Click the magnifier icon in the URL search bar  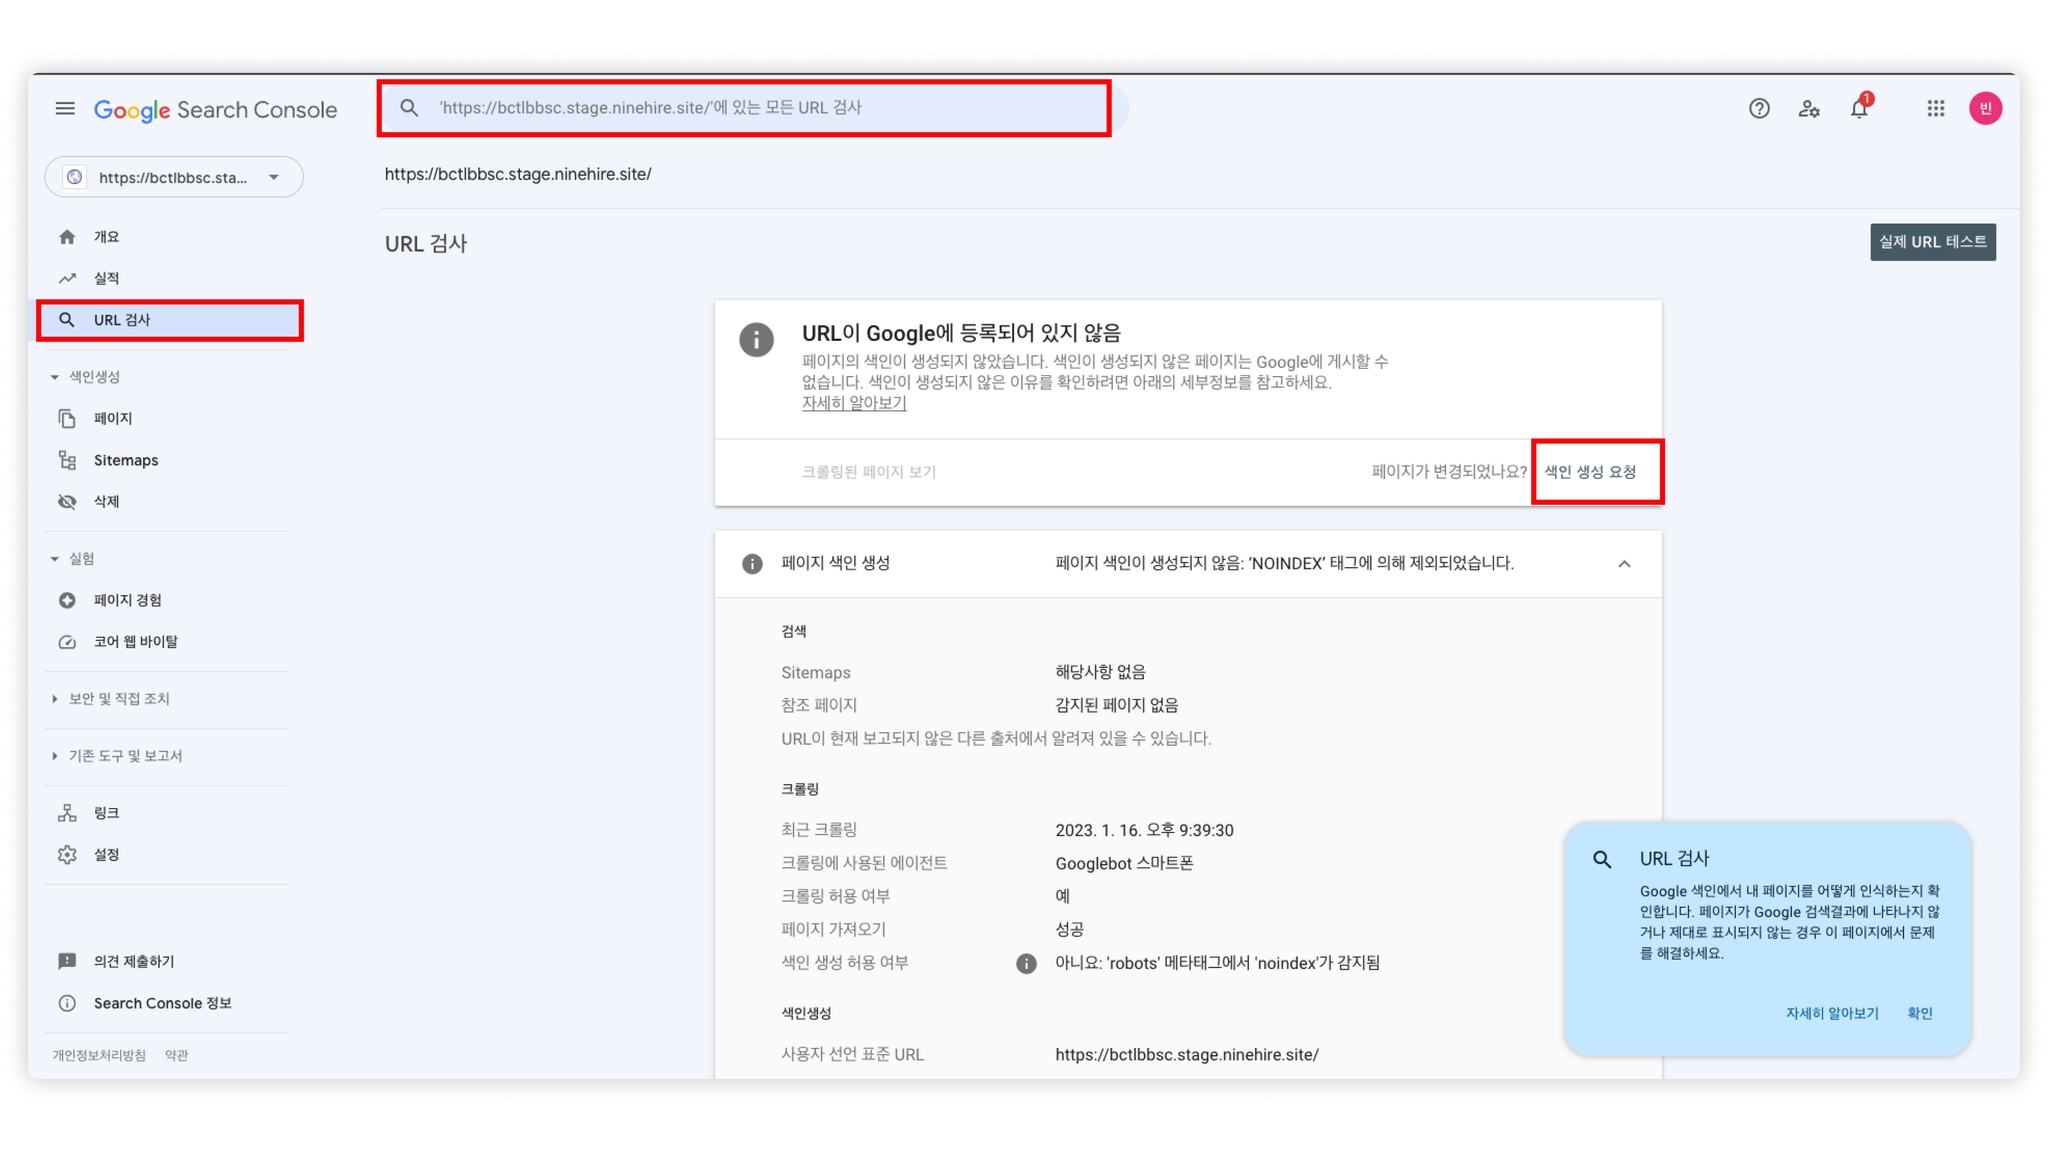[409, 107]
